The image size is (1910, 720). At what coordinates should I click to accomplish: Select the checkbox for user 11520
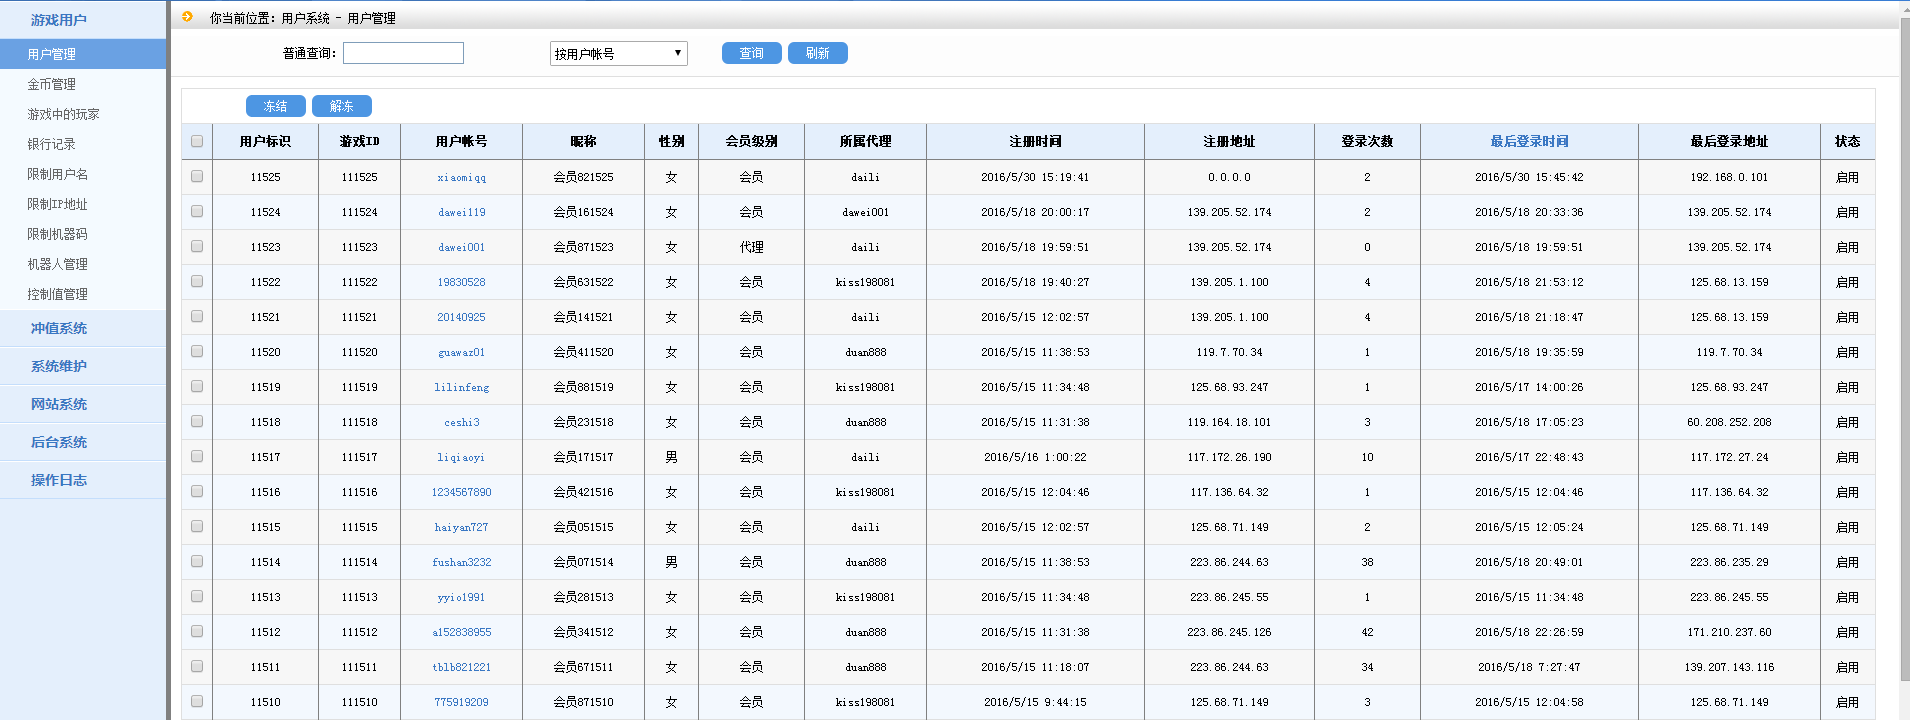[197, 351]
